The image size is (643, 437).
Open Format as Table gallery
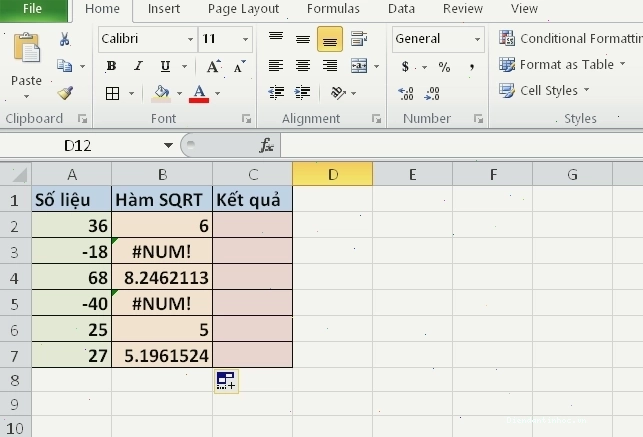pyautogui.click(x=562, y=64)
